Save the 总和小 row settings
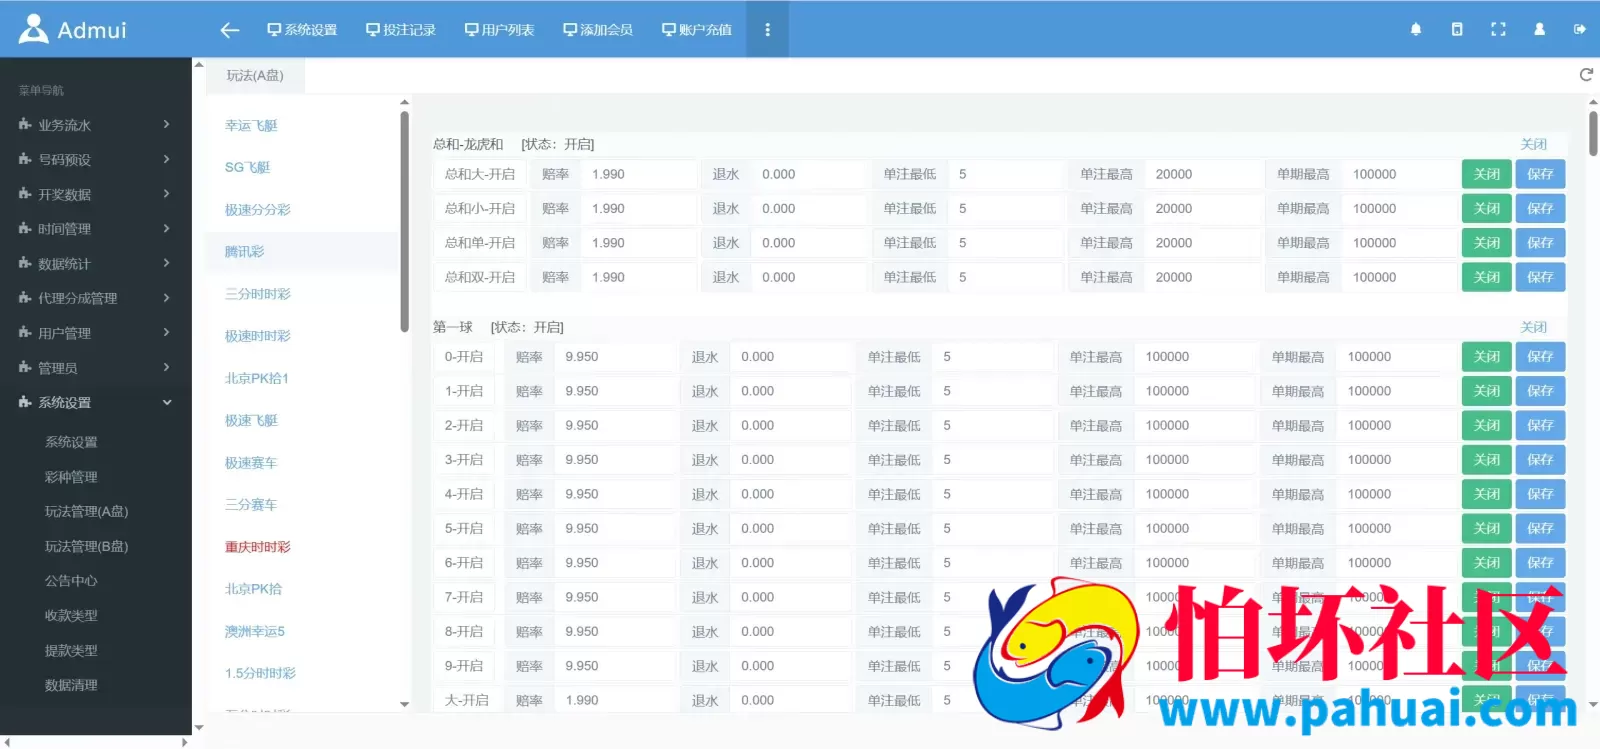This screenshot has height=749, width=1600. (x=1540, y=208)
